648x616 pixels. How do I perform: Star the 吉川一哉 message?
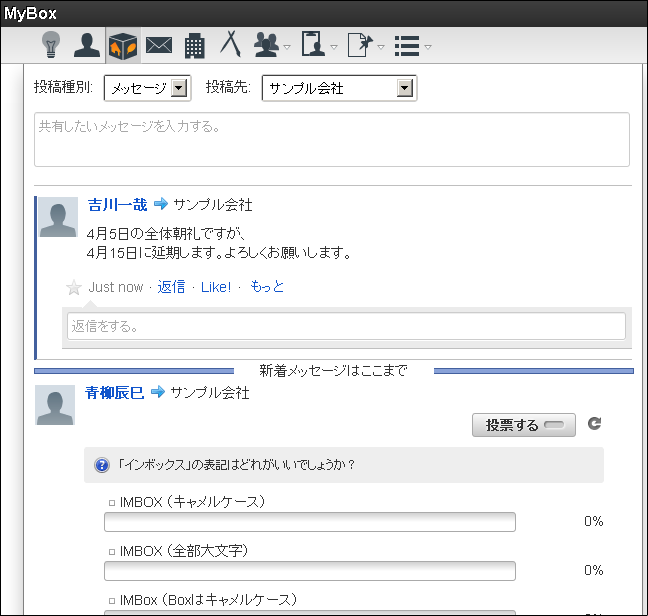pyautogui.click(x=74, y=288)
